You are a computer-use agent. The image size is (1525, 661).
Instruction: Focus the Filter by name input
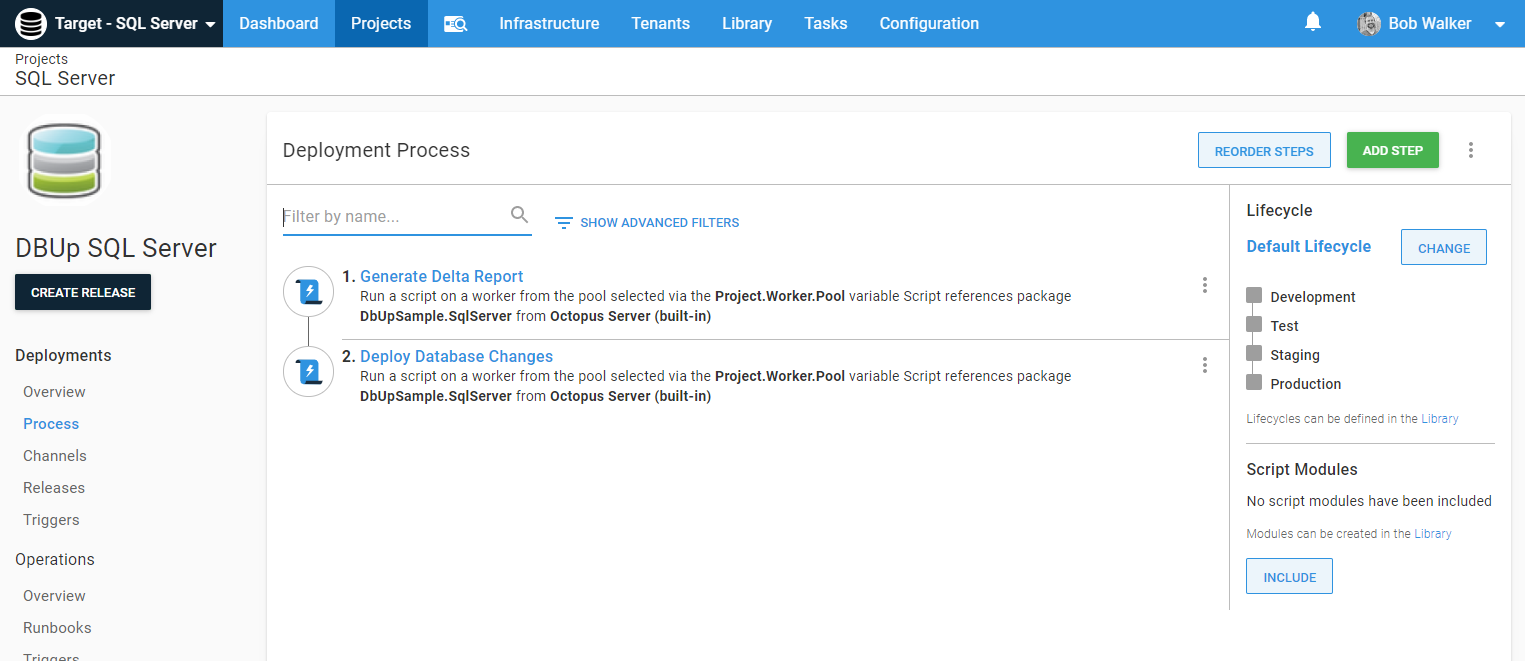[x=395, y=216]
